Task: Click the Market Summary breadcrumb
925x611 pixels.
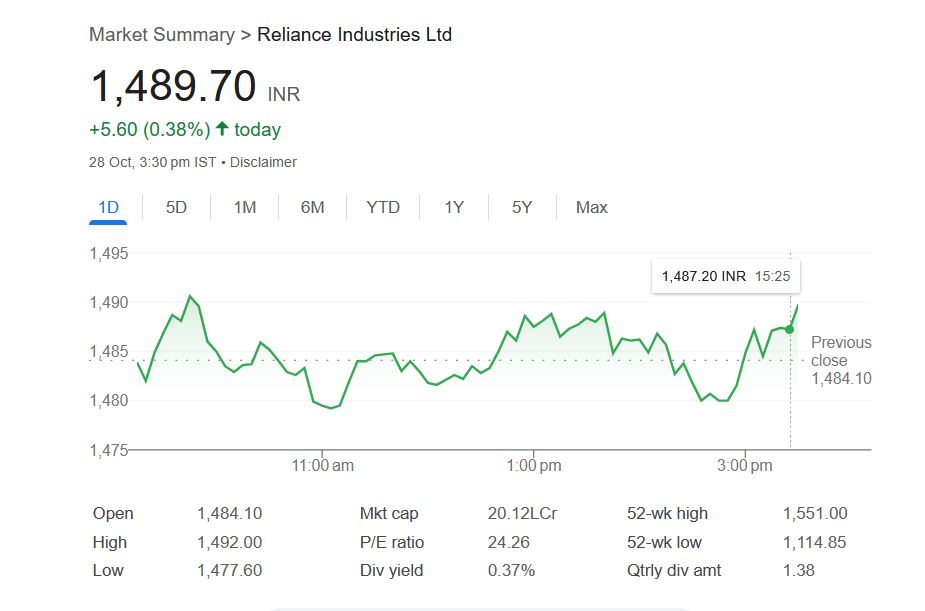Action: coord(161,35)
